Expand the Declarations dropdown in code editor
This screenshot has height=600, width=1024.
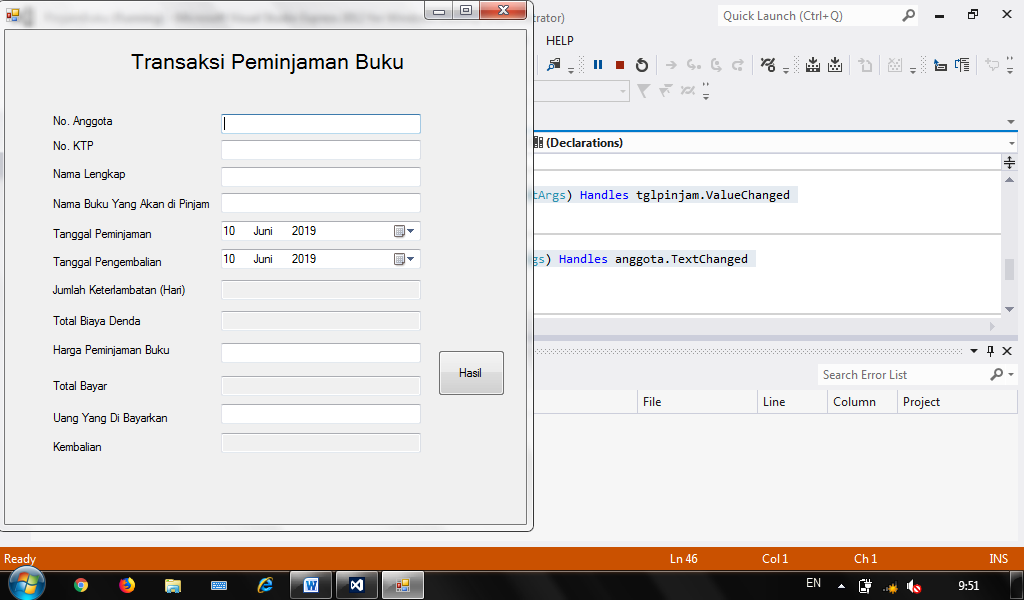point(1012,143)
